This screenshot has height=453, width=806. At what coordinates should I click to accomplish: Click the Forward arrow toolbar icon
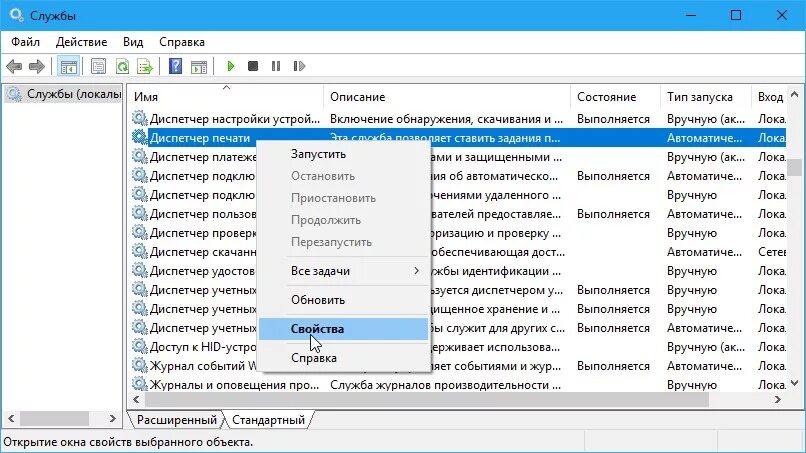pyautogui.click(x=36, y=66)
